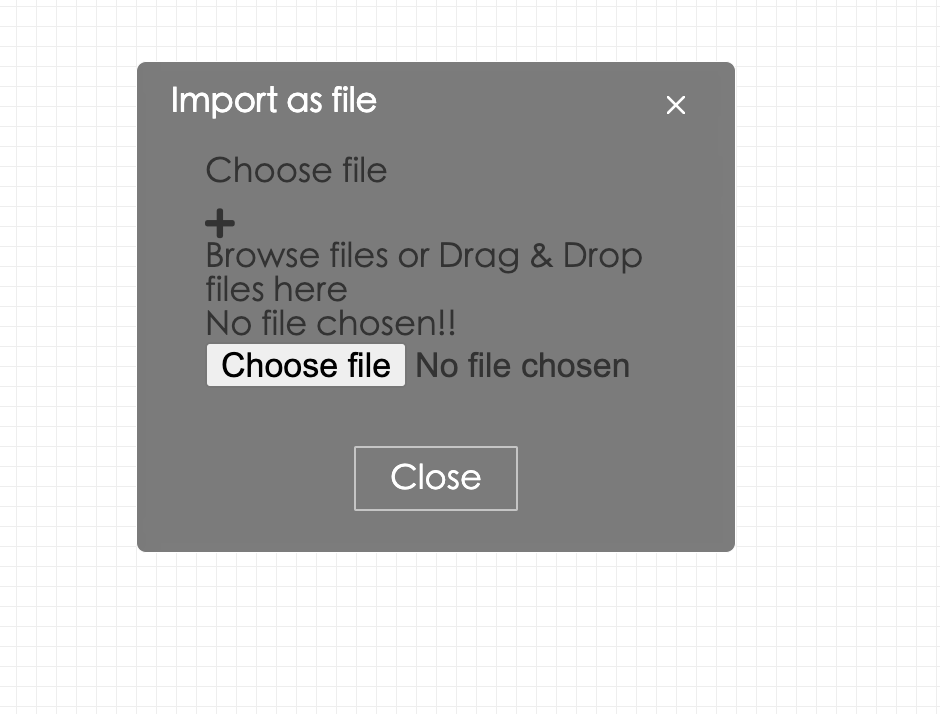The image size is (940, 714).
Task: Click the dismiss cross in the top corner
Action: pyautogui.click(x=675, y=105)
